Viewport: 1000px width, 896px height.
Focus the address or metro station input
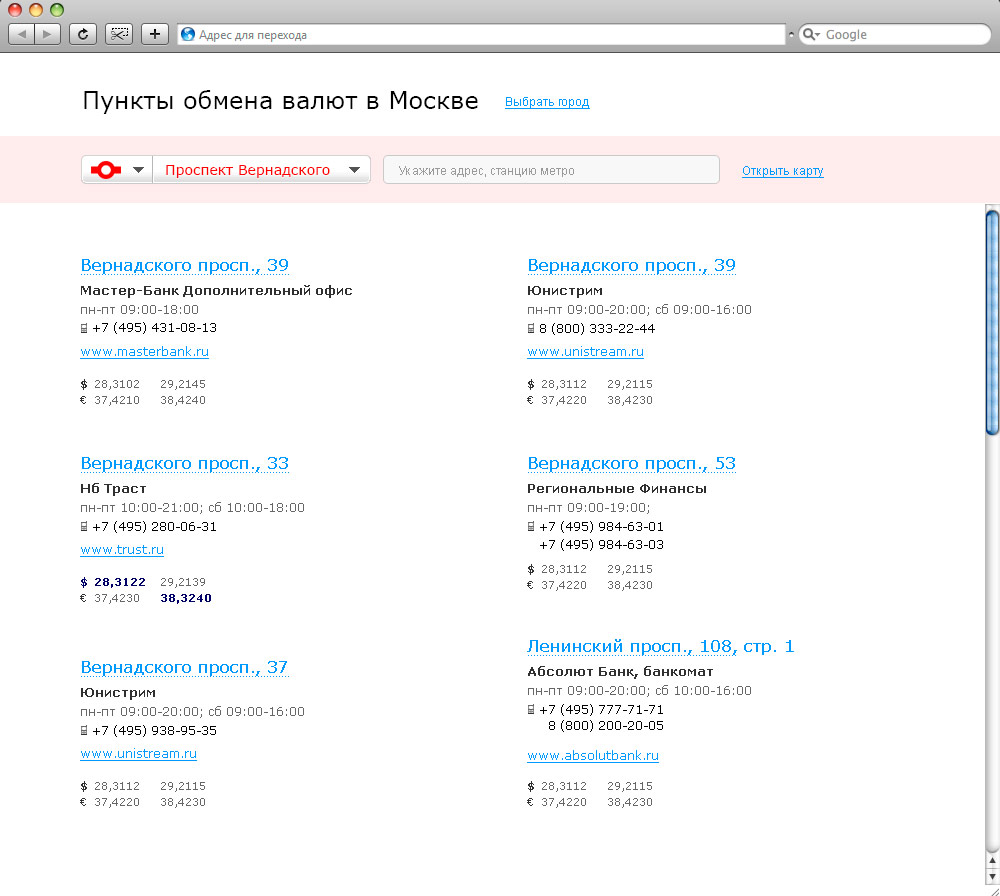(551, 170)
